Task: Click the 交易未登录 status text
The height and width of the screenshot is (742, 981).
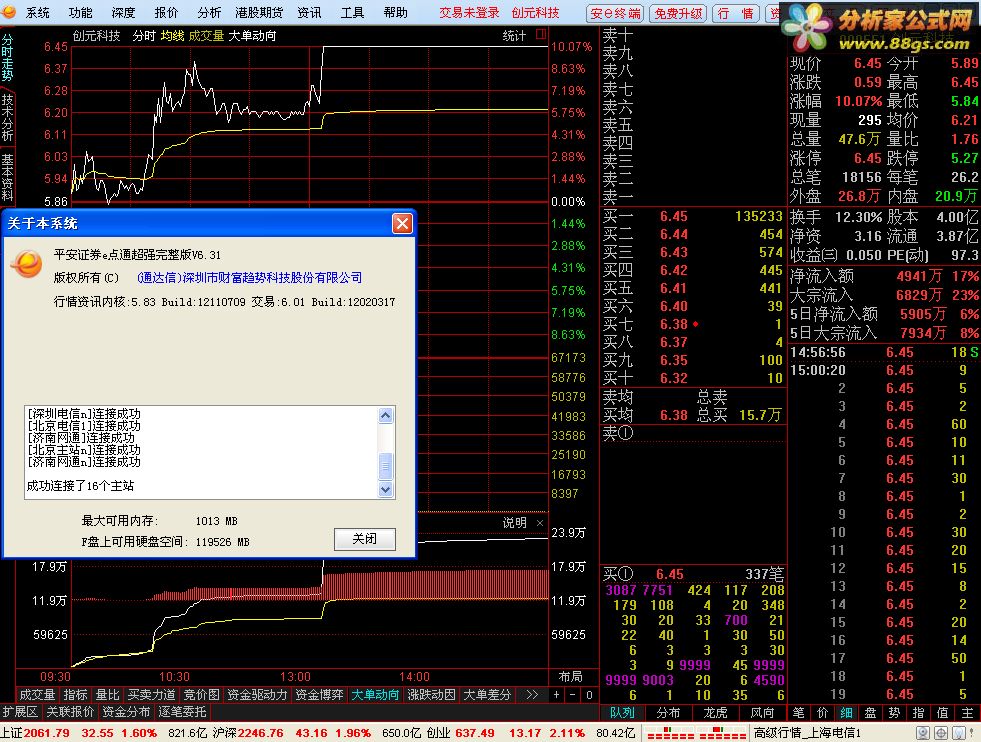Action: point(469,13)
